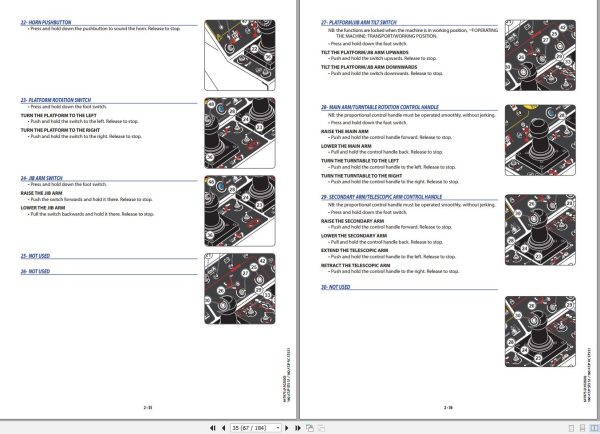The width and height of the screenshot is (600, 434).
Task: Click 'LOWER THE JIB ARM' text
Action: point(43,208)
